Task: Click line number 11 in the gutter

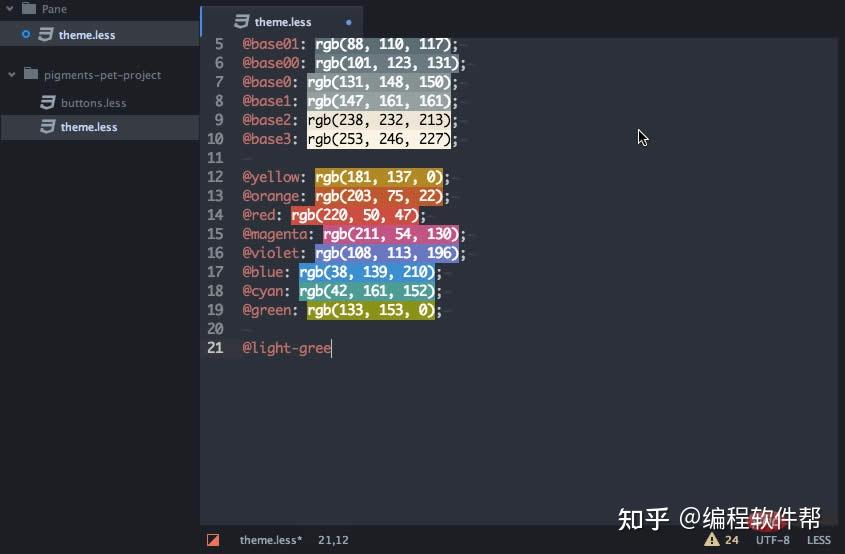Action: click(x=215, y=158)
